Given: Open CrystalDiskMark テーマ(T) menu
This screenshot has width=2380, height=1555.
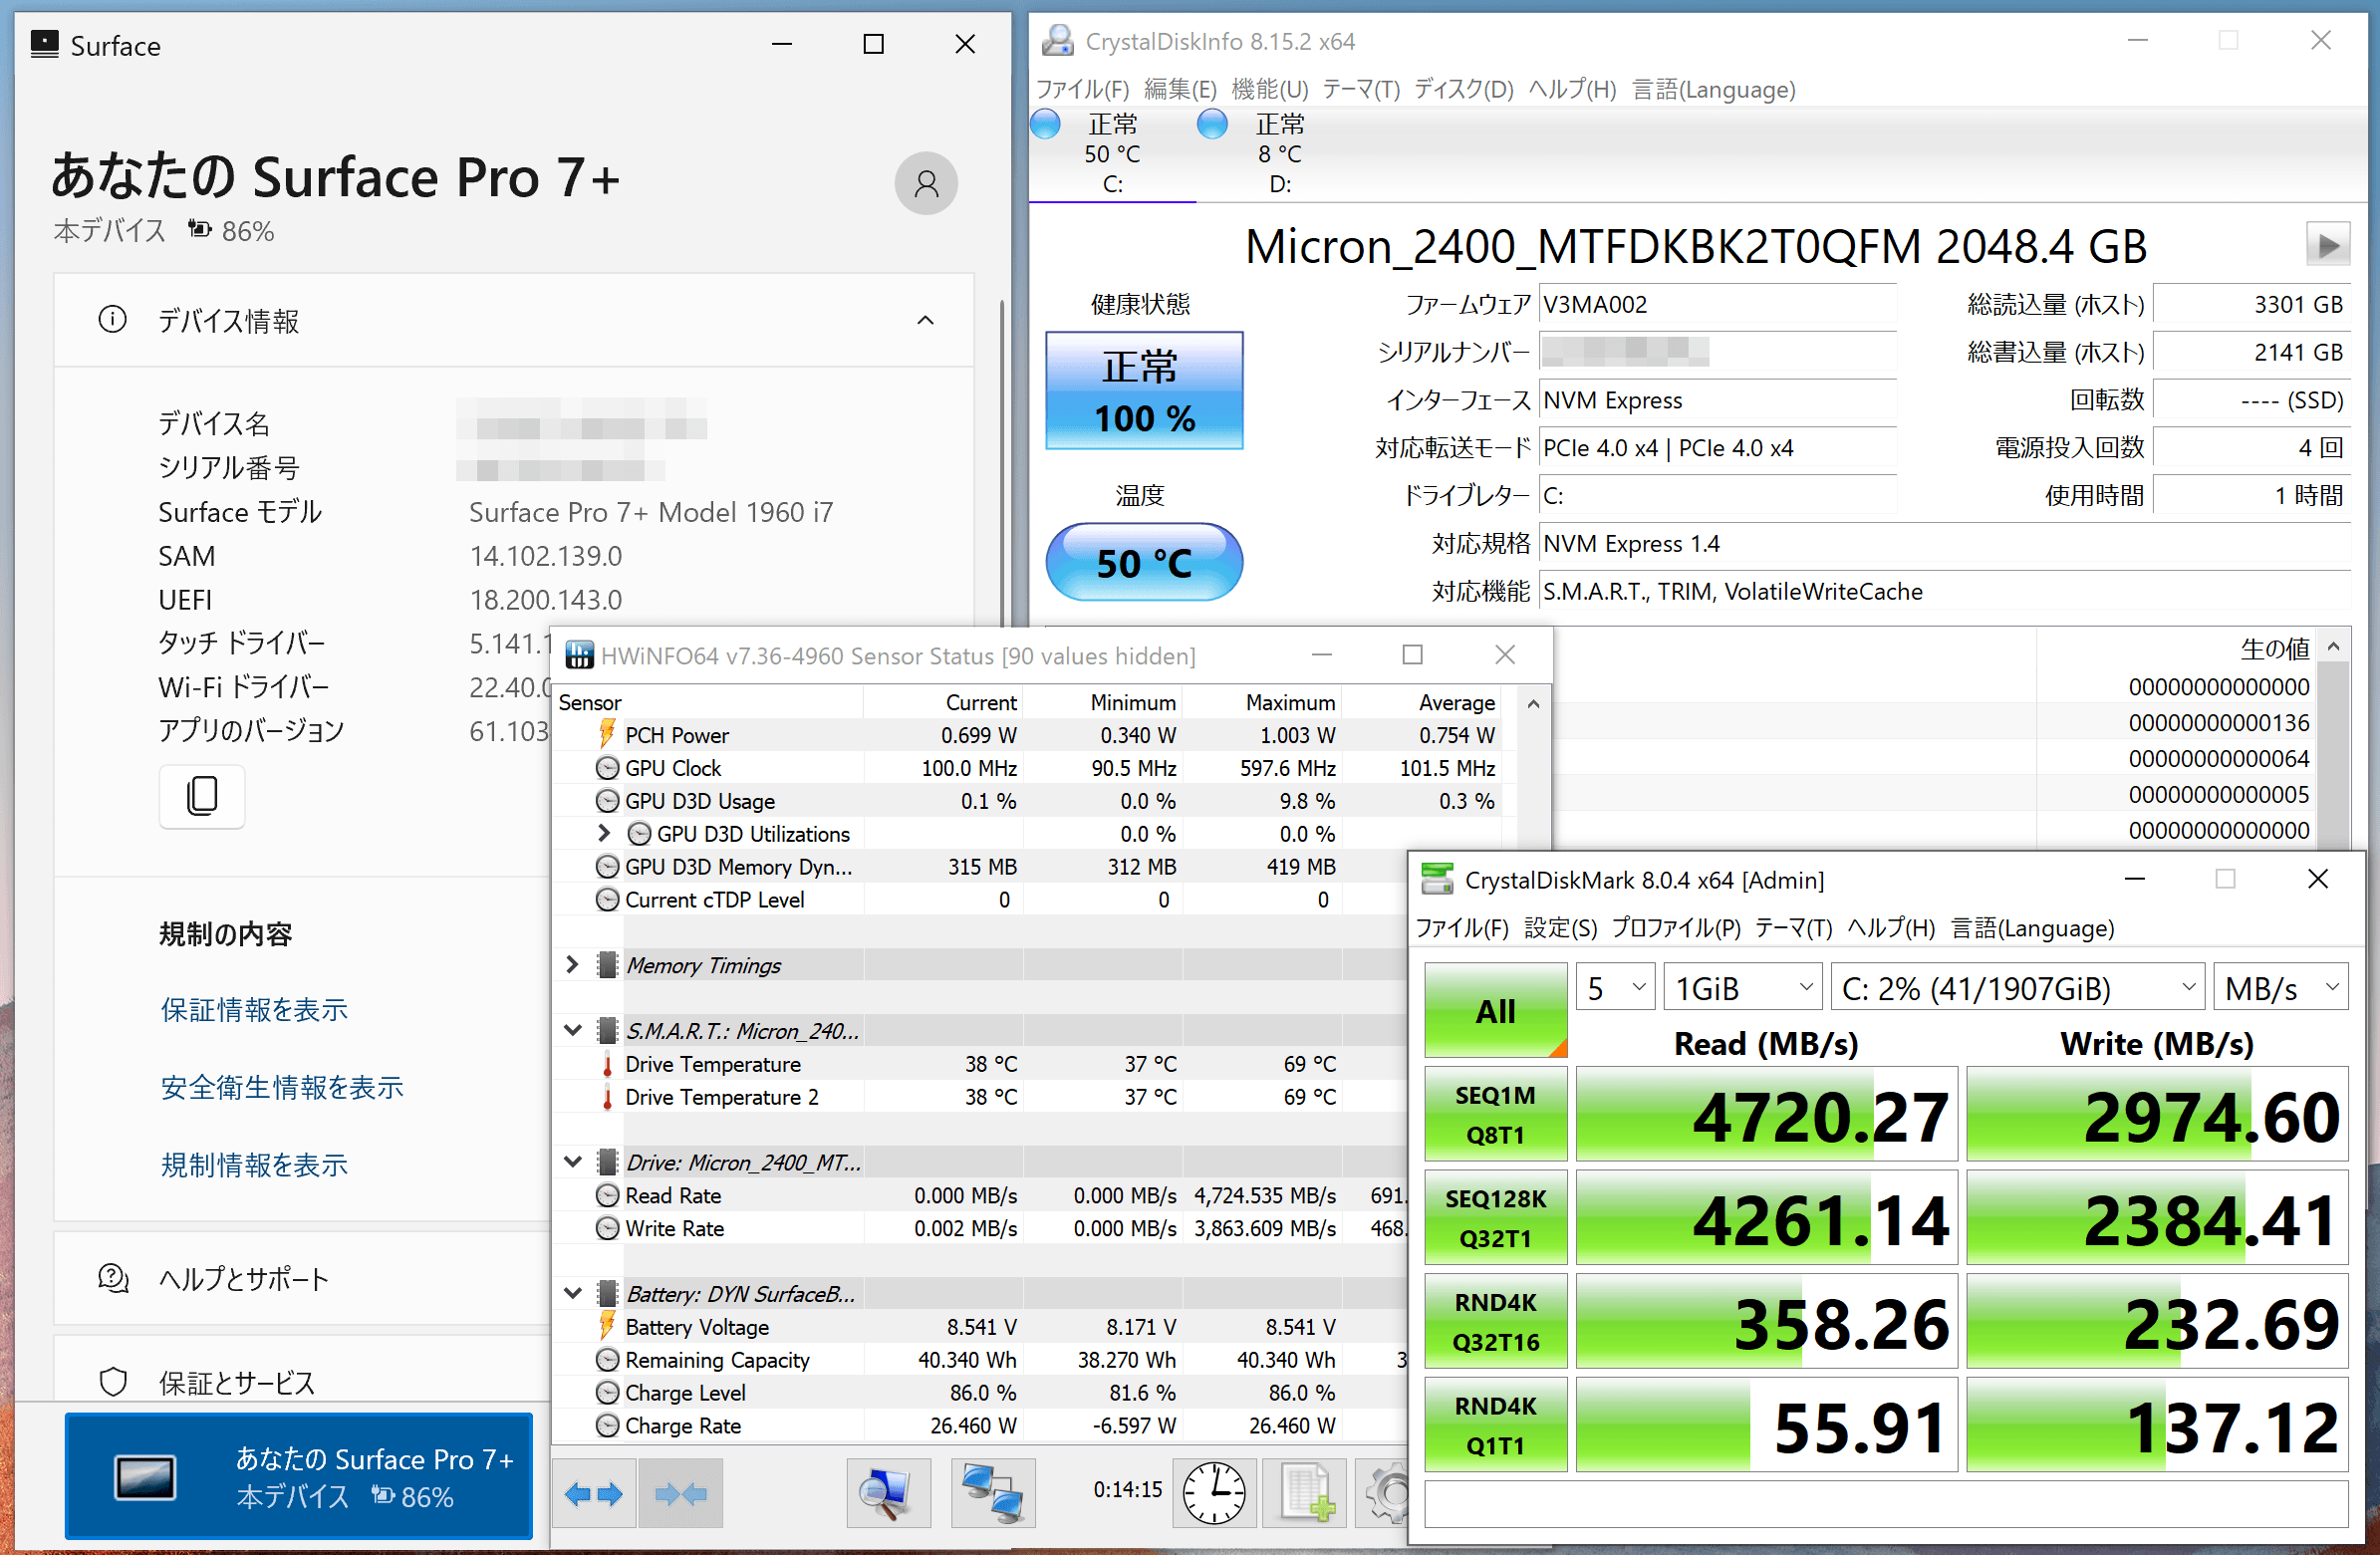Looking at the screenshot, I should point(1794,928).
